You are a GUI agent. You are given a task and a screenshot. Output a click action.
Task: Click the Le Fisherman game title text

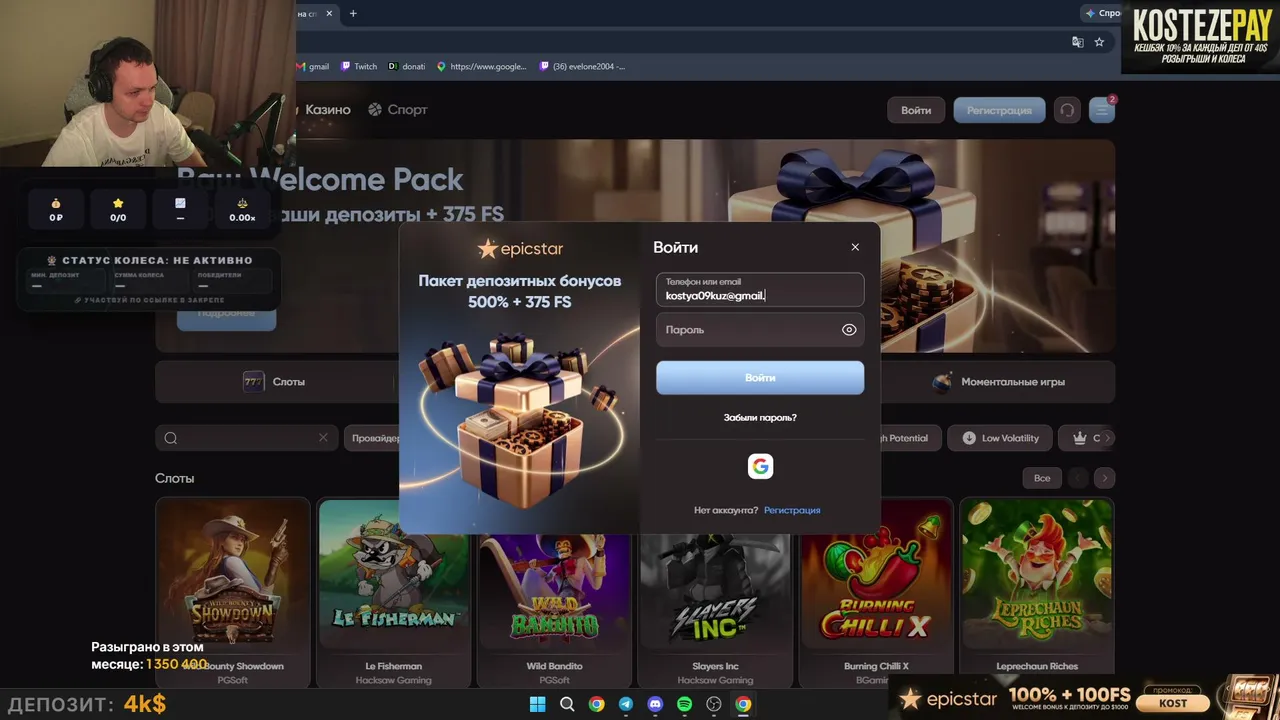point(394,666)
